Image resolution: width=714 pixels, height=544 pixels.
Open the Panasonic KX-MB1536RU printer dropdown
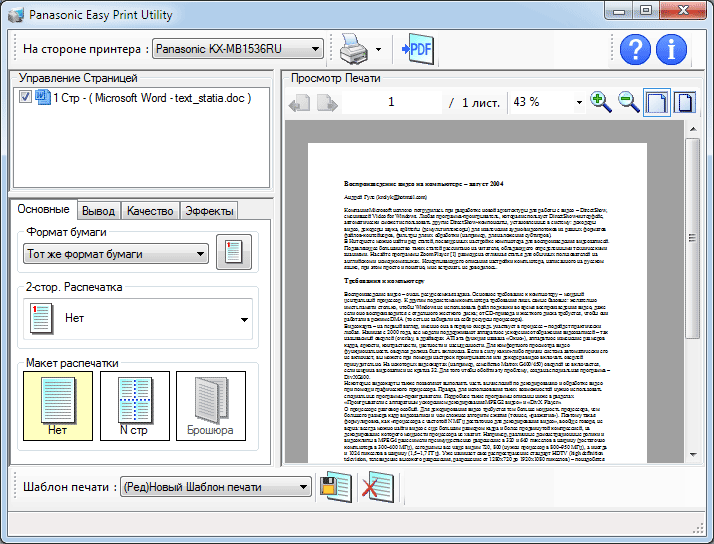click(x=237, y=49)
